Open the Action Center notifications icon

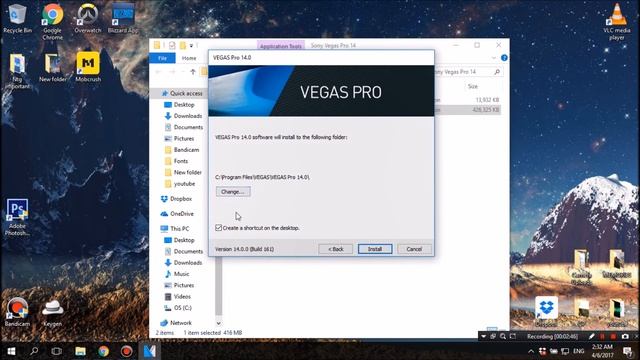[x=627, y=351]
